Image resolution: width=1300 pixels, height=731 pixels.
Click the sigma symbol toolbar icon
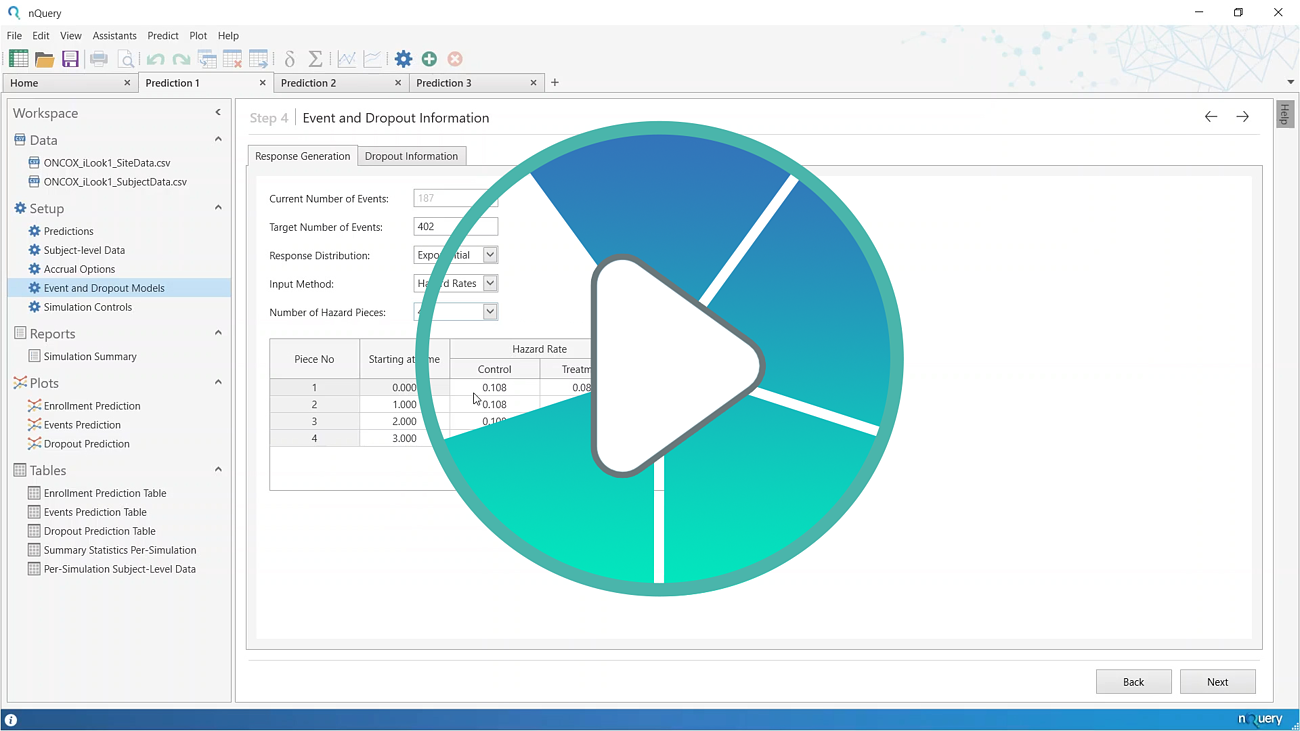pos(315,59)
